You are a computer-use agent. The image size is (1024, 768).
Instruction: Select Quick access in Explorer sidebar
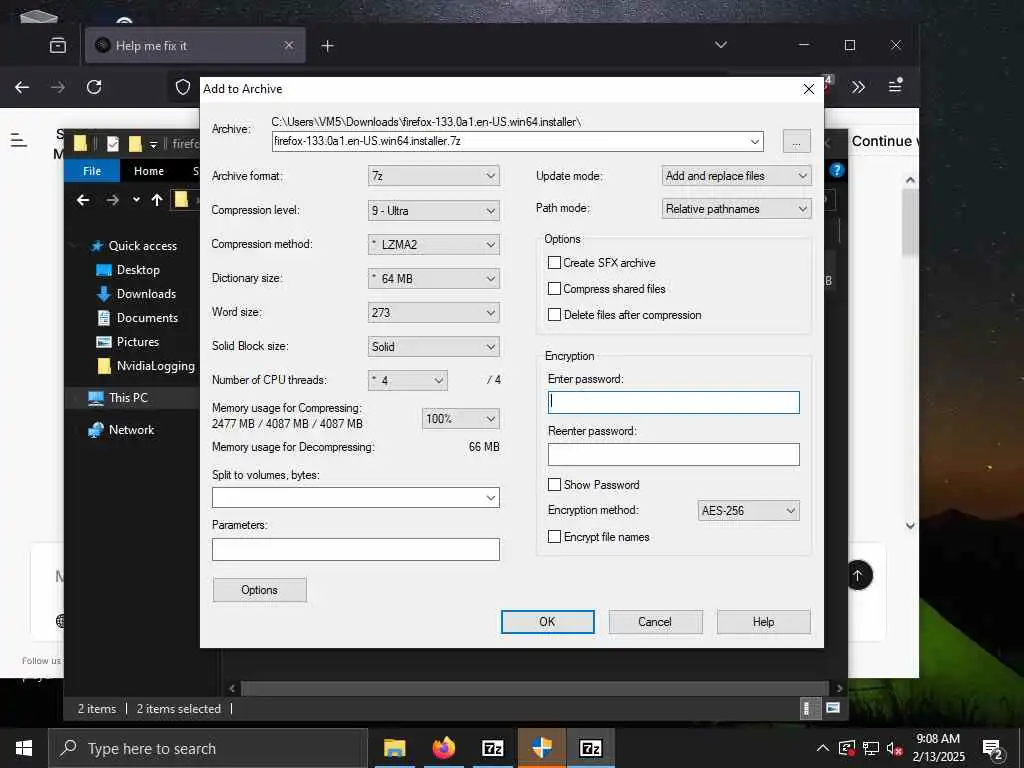tap(143, 246)
